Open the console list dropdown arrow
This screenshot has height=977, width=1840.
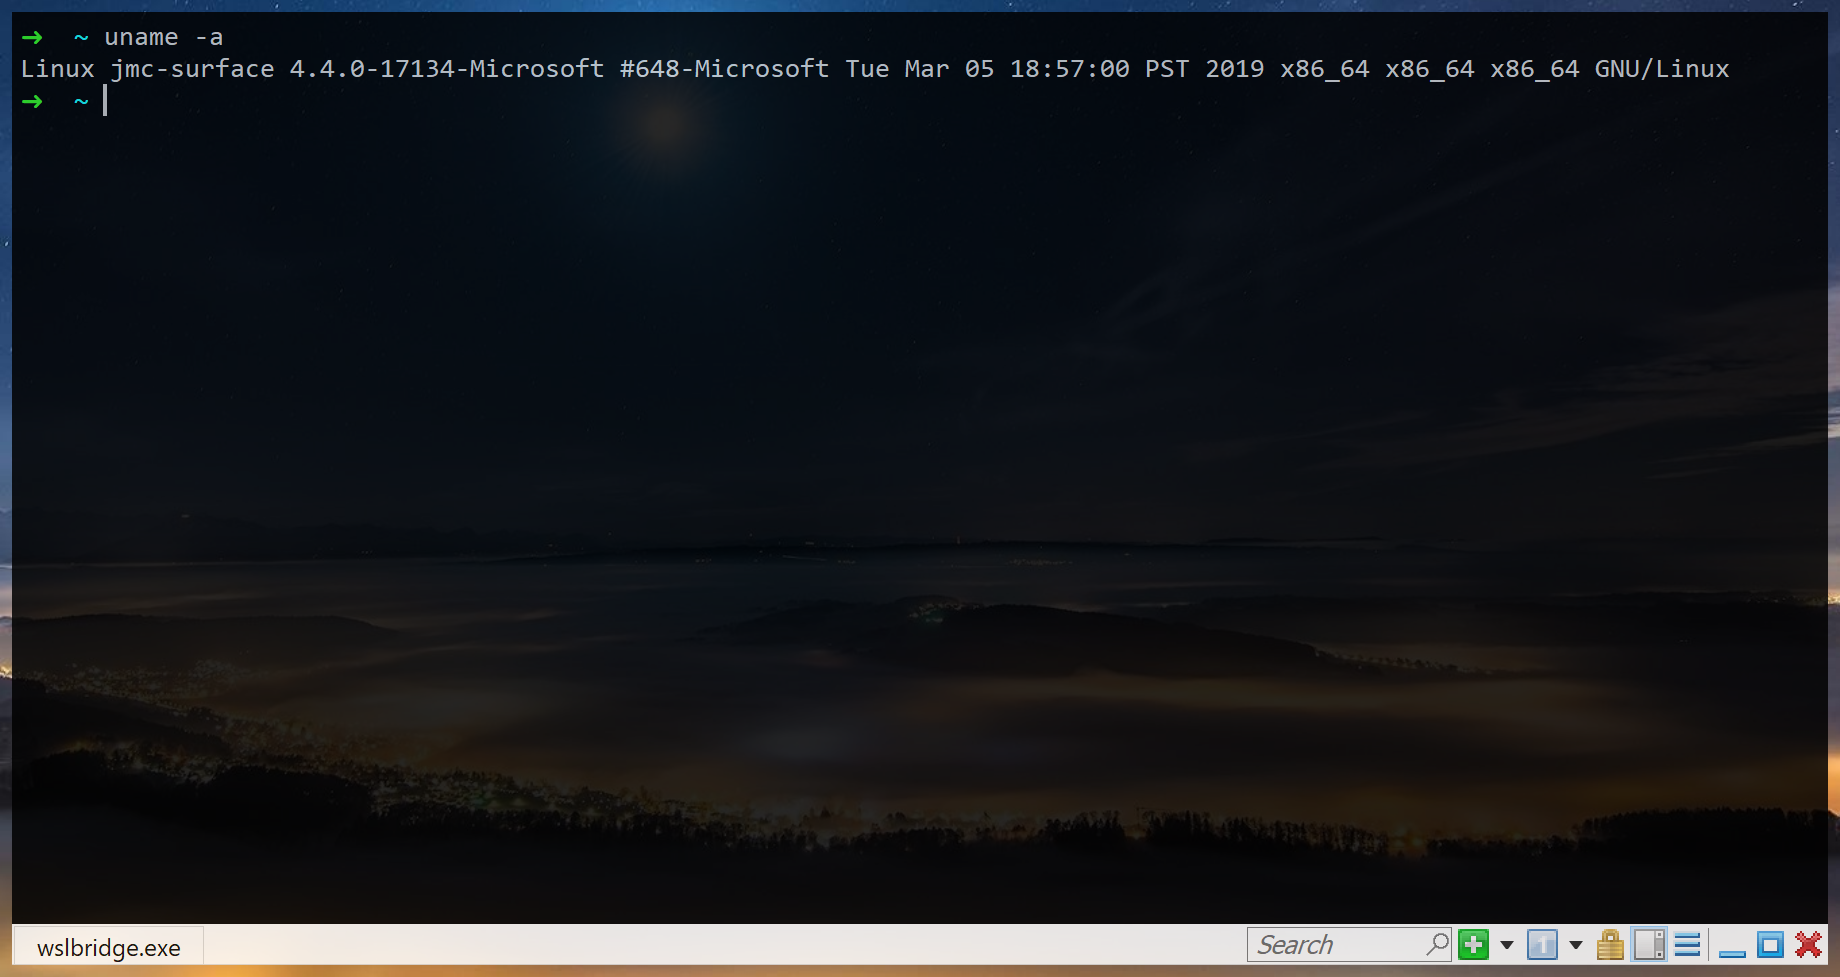click(1575, 946)
